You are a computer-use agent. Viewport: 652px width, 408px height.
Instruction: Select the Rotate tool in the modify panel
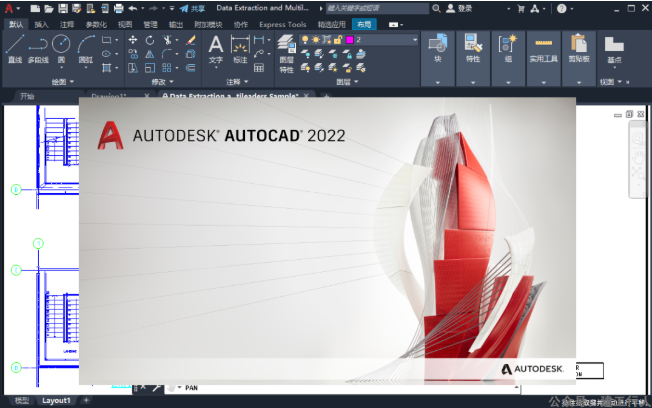pos(150,40)
